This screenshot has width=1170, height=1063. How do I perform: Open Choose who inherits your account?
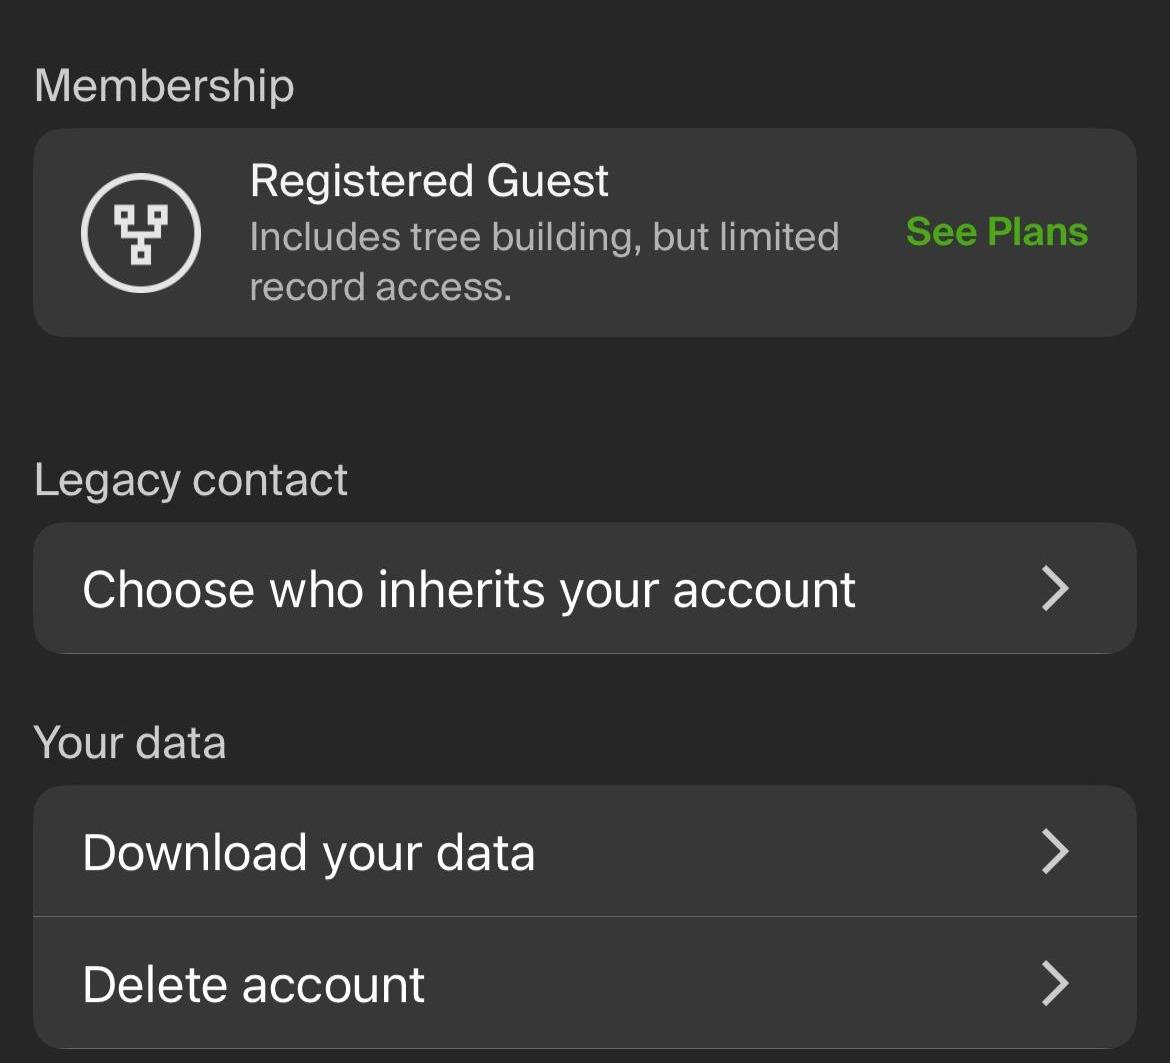pos(468,589)
